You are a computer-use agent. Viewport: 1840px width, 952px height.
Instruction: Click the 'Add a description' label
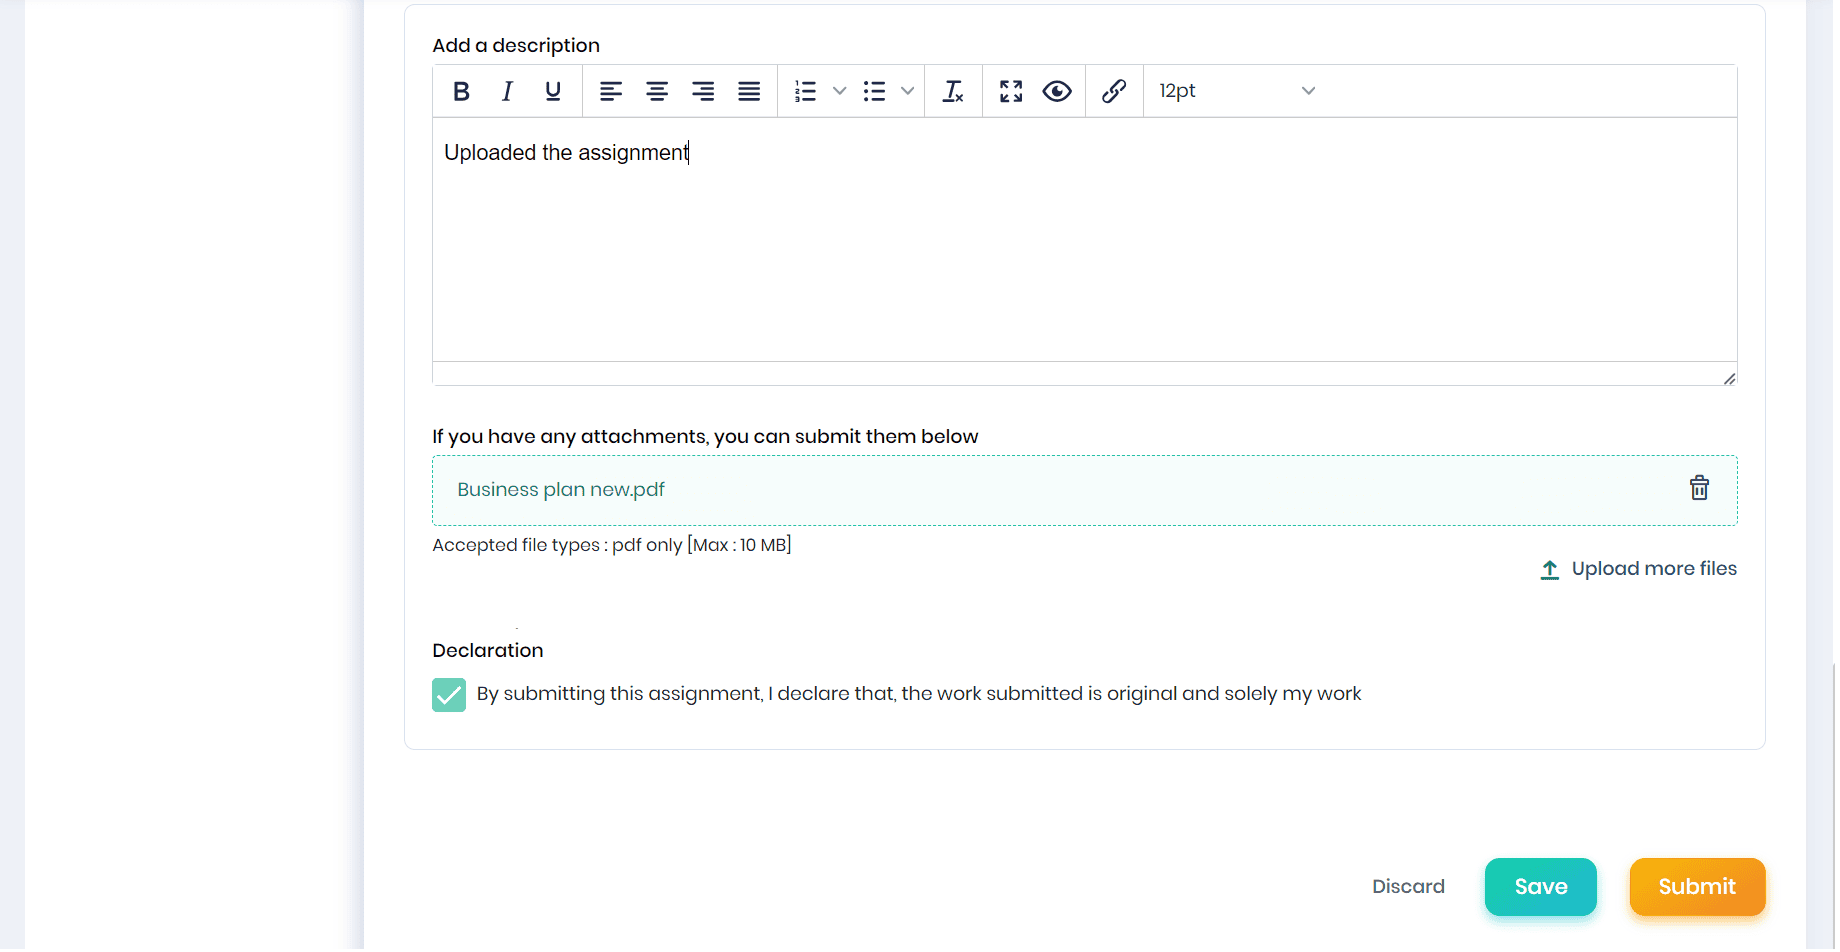click(516, 46)
